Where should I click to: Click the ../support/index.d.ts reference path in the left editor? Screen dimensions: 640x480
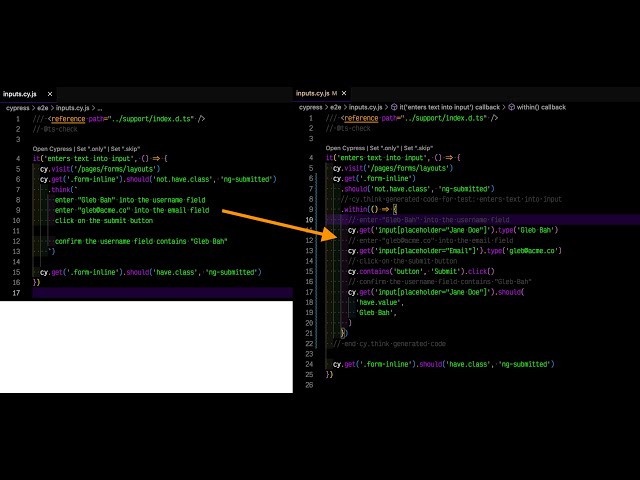click(151, 119)
